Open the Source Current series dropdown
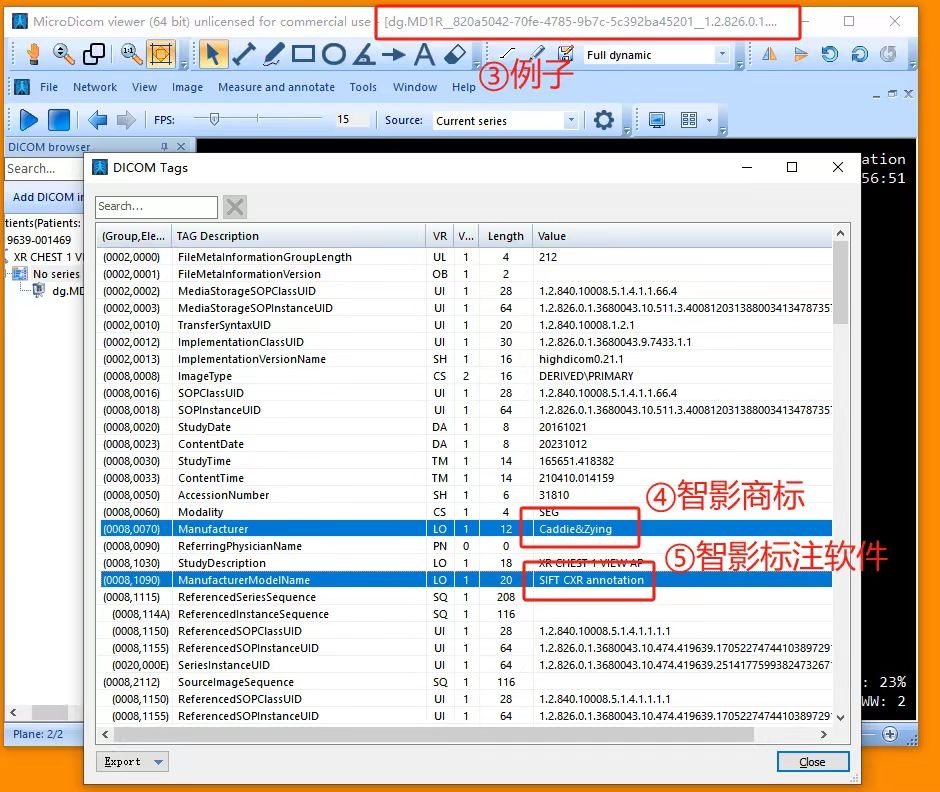 click(x=571, y=120)
